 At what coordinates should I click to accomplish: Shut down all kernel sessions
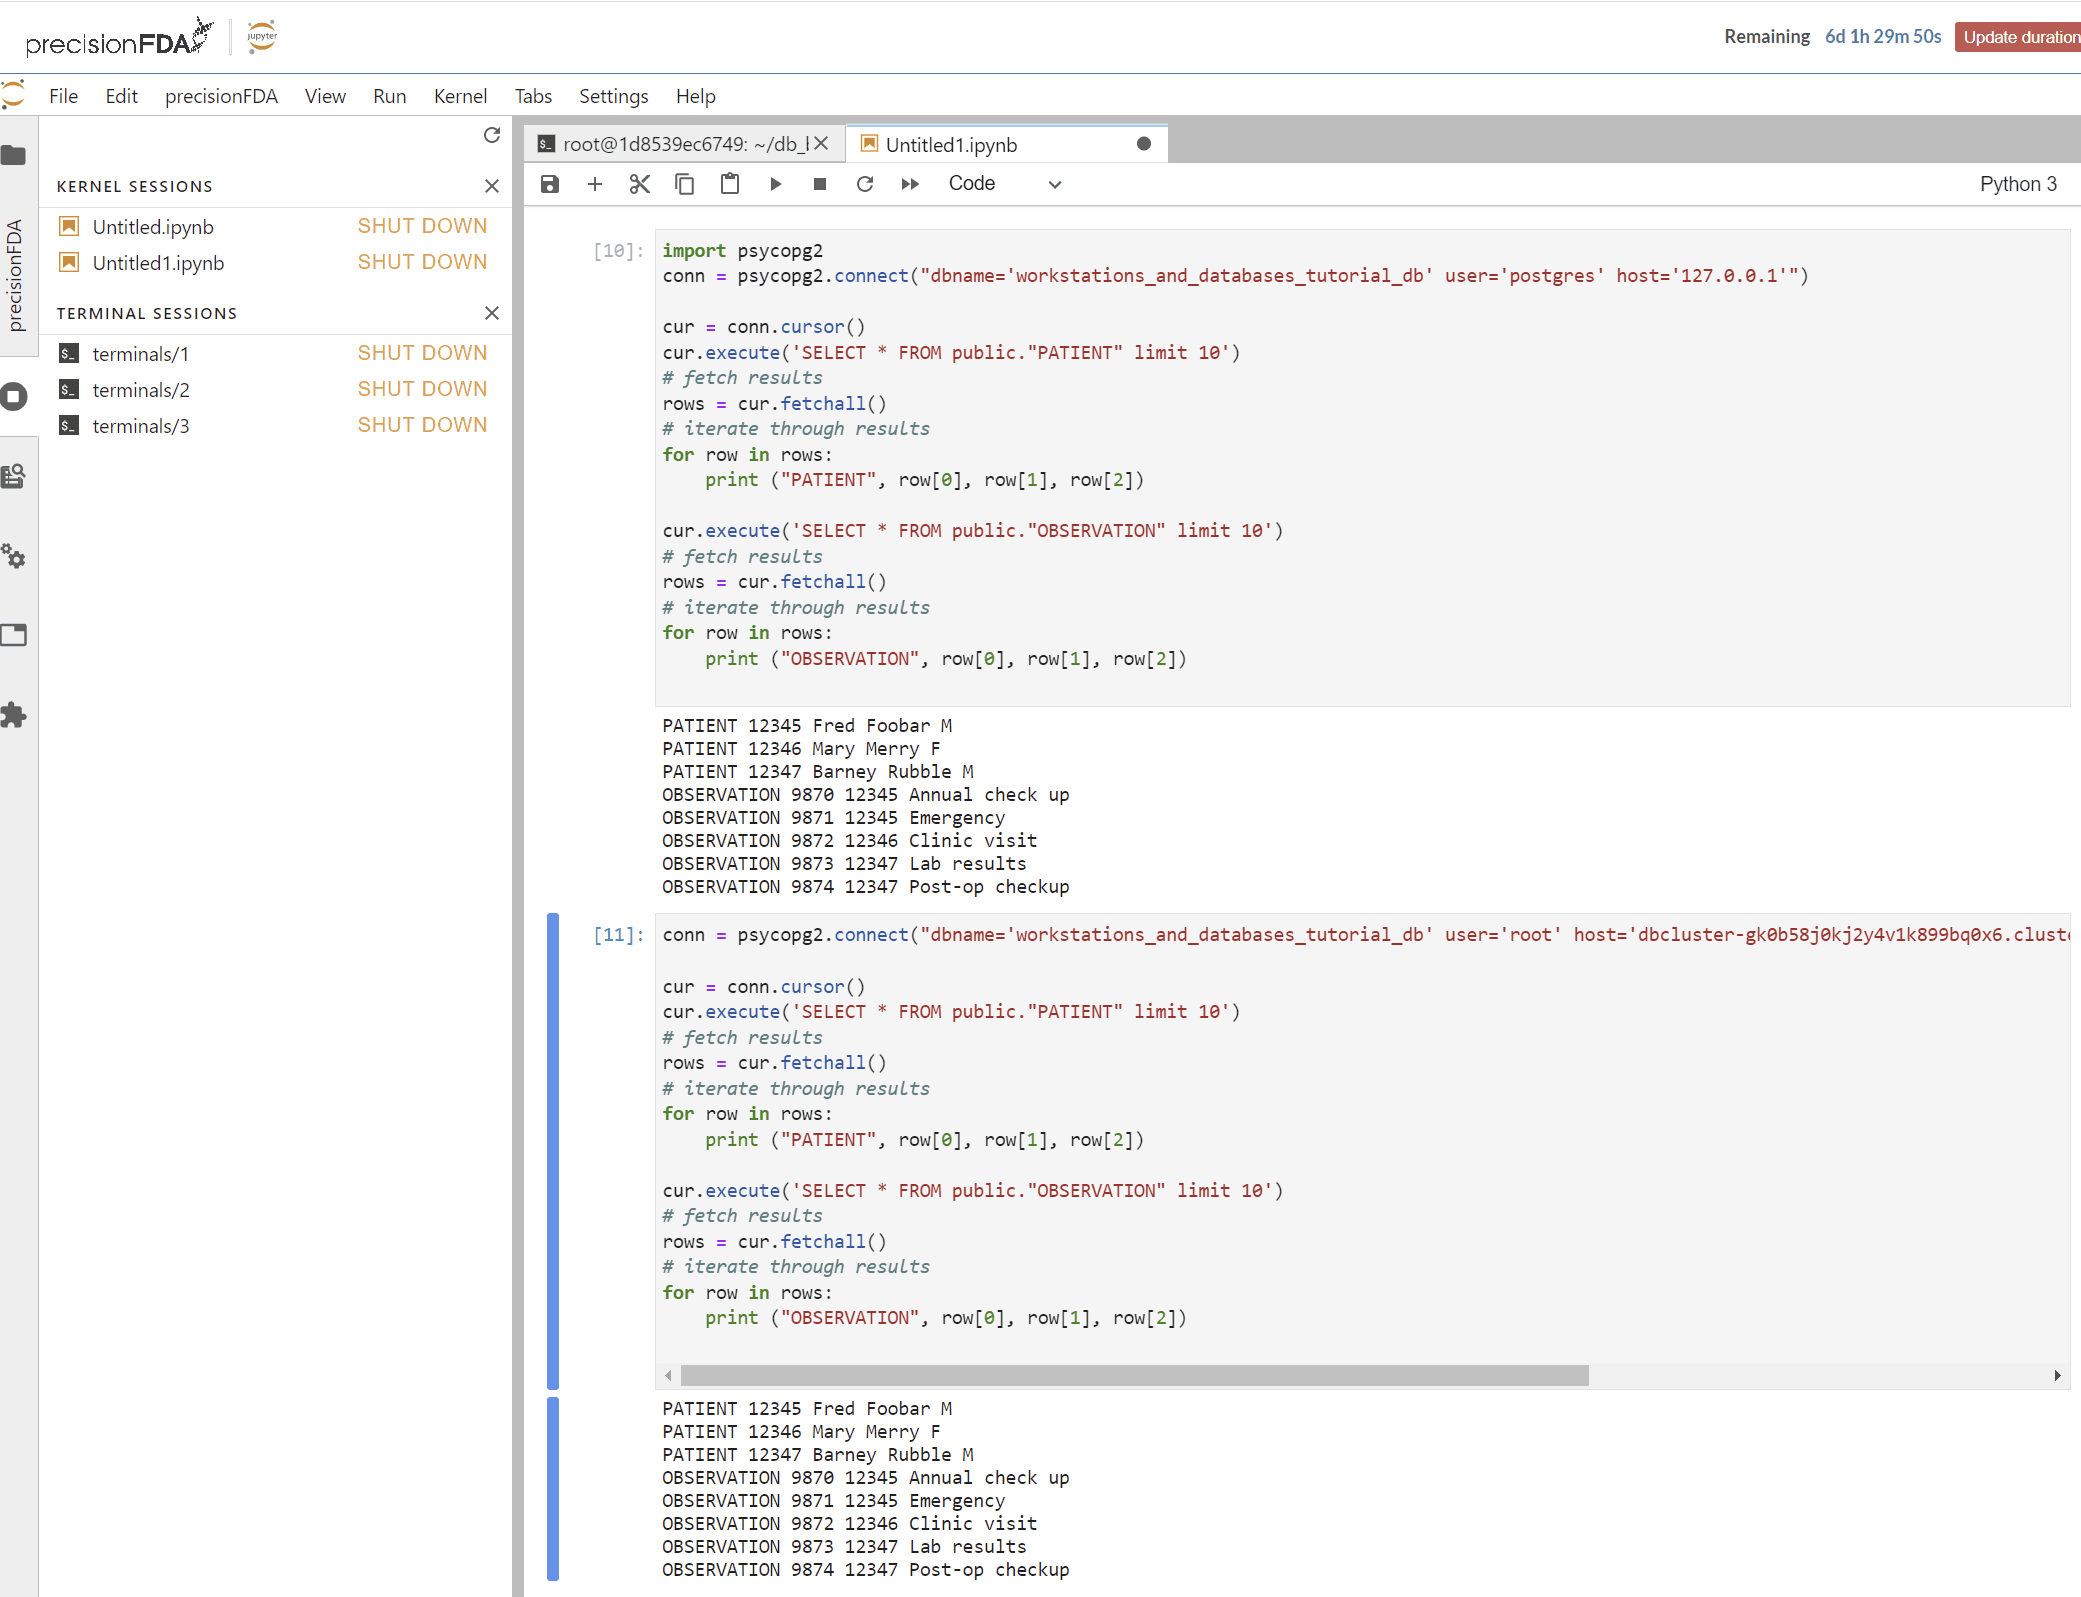(491, 186)
